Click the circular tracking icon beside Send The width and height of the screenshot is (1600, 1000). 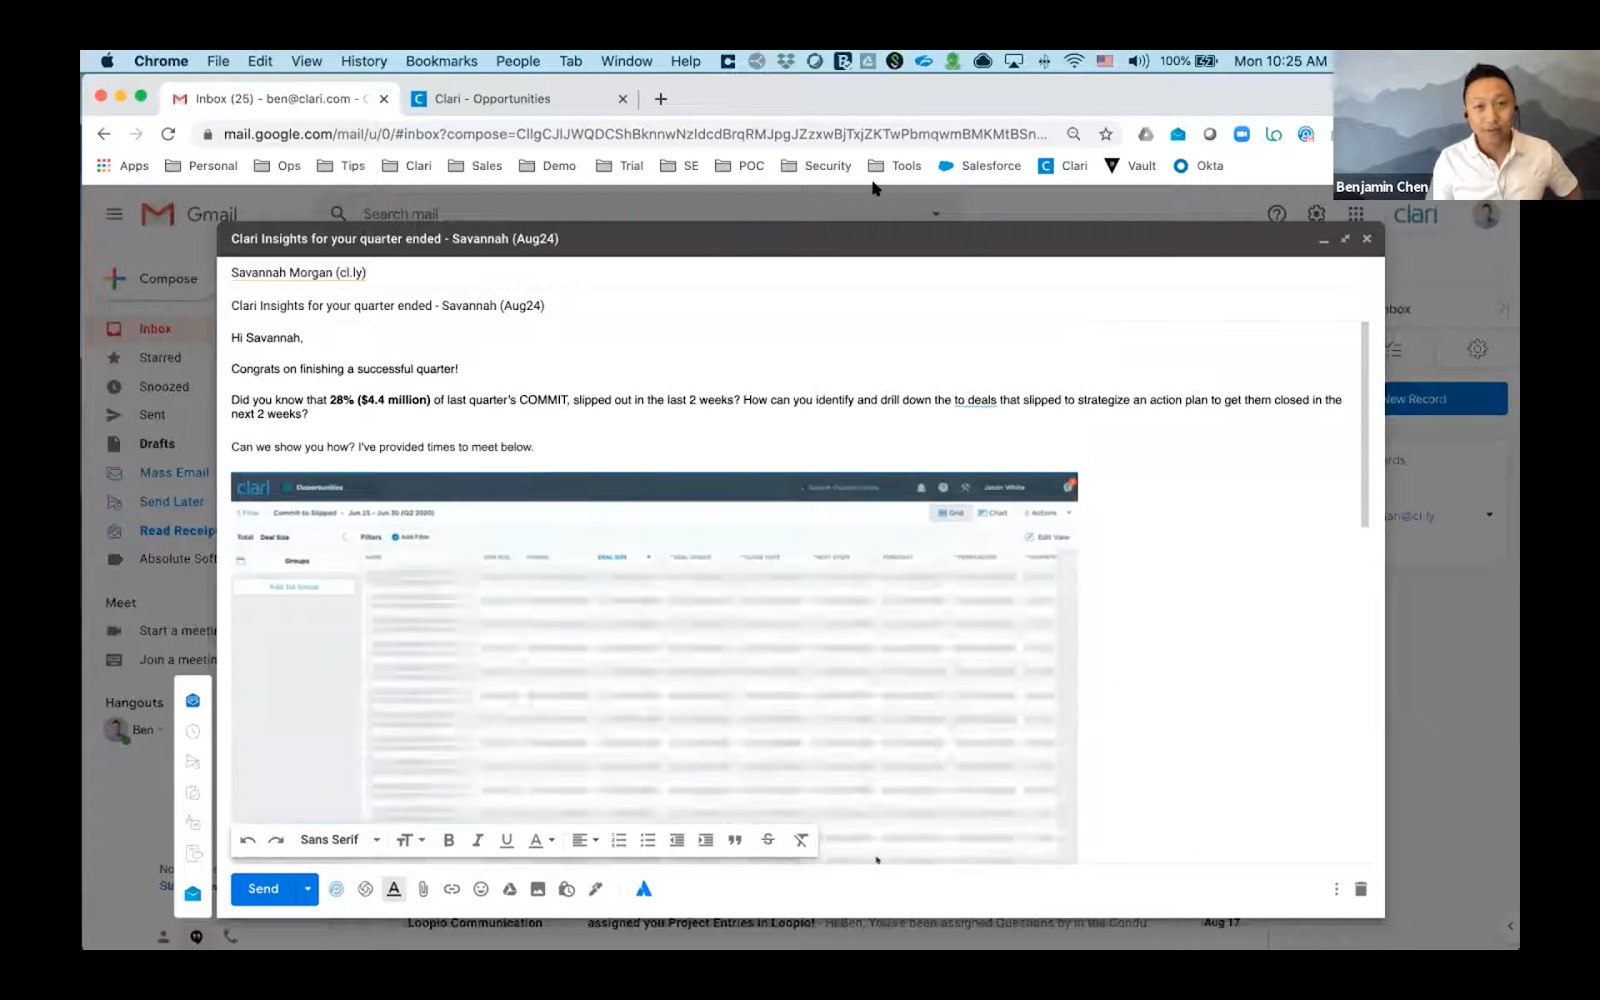tap(336, 889)
